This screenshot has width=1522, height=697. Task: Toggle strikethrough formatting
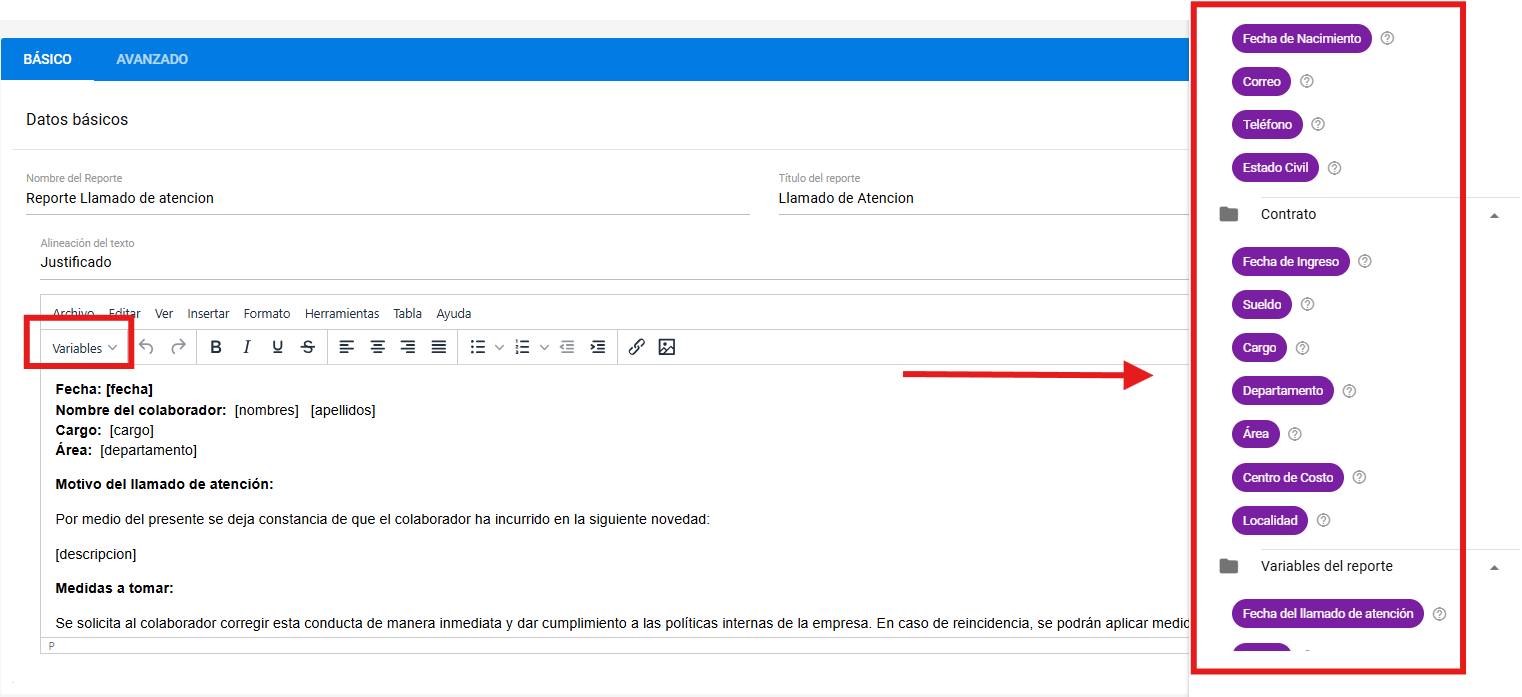tap(308, 347)
